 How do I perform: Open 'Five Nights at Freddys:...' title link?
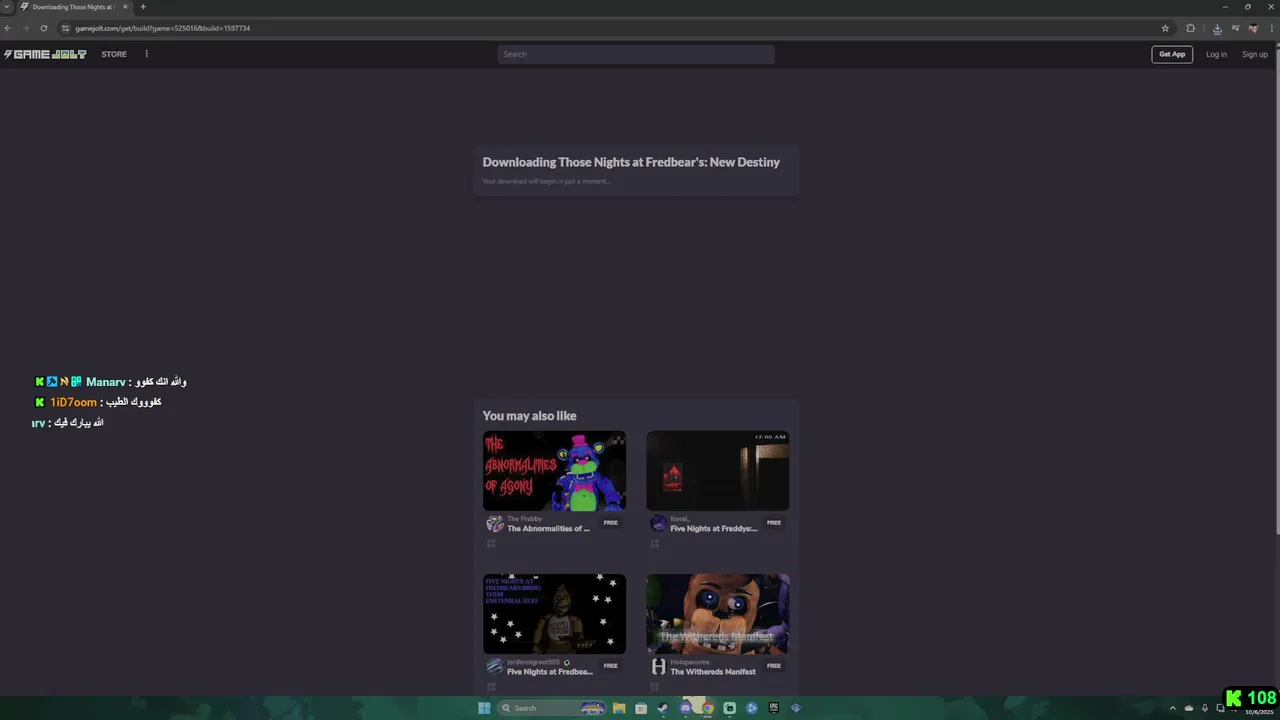713,529
